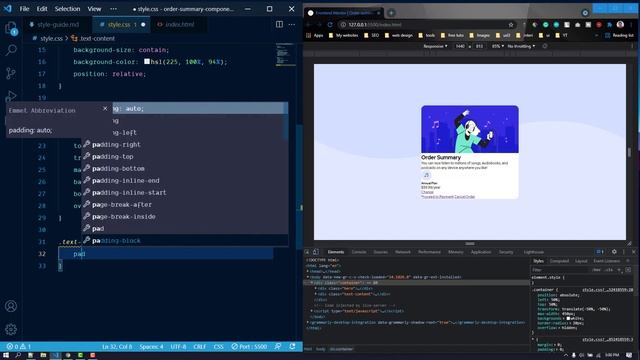
Task: Open the File menu
Action: click(x=24, y=9)
